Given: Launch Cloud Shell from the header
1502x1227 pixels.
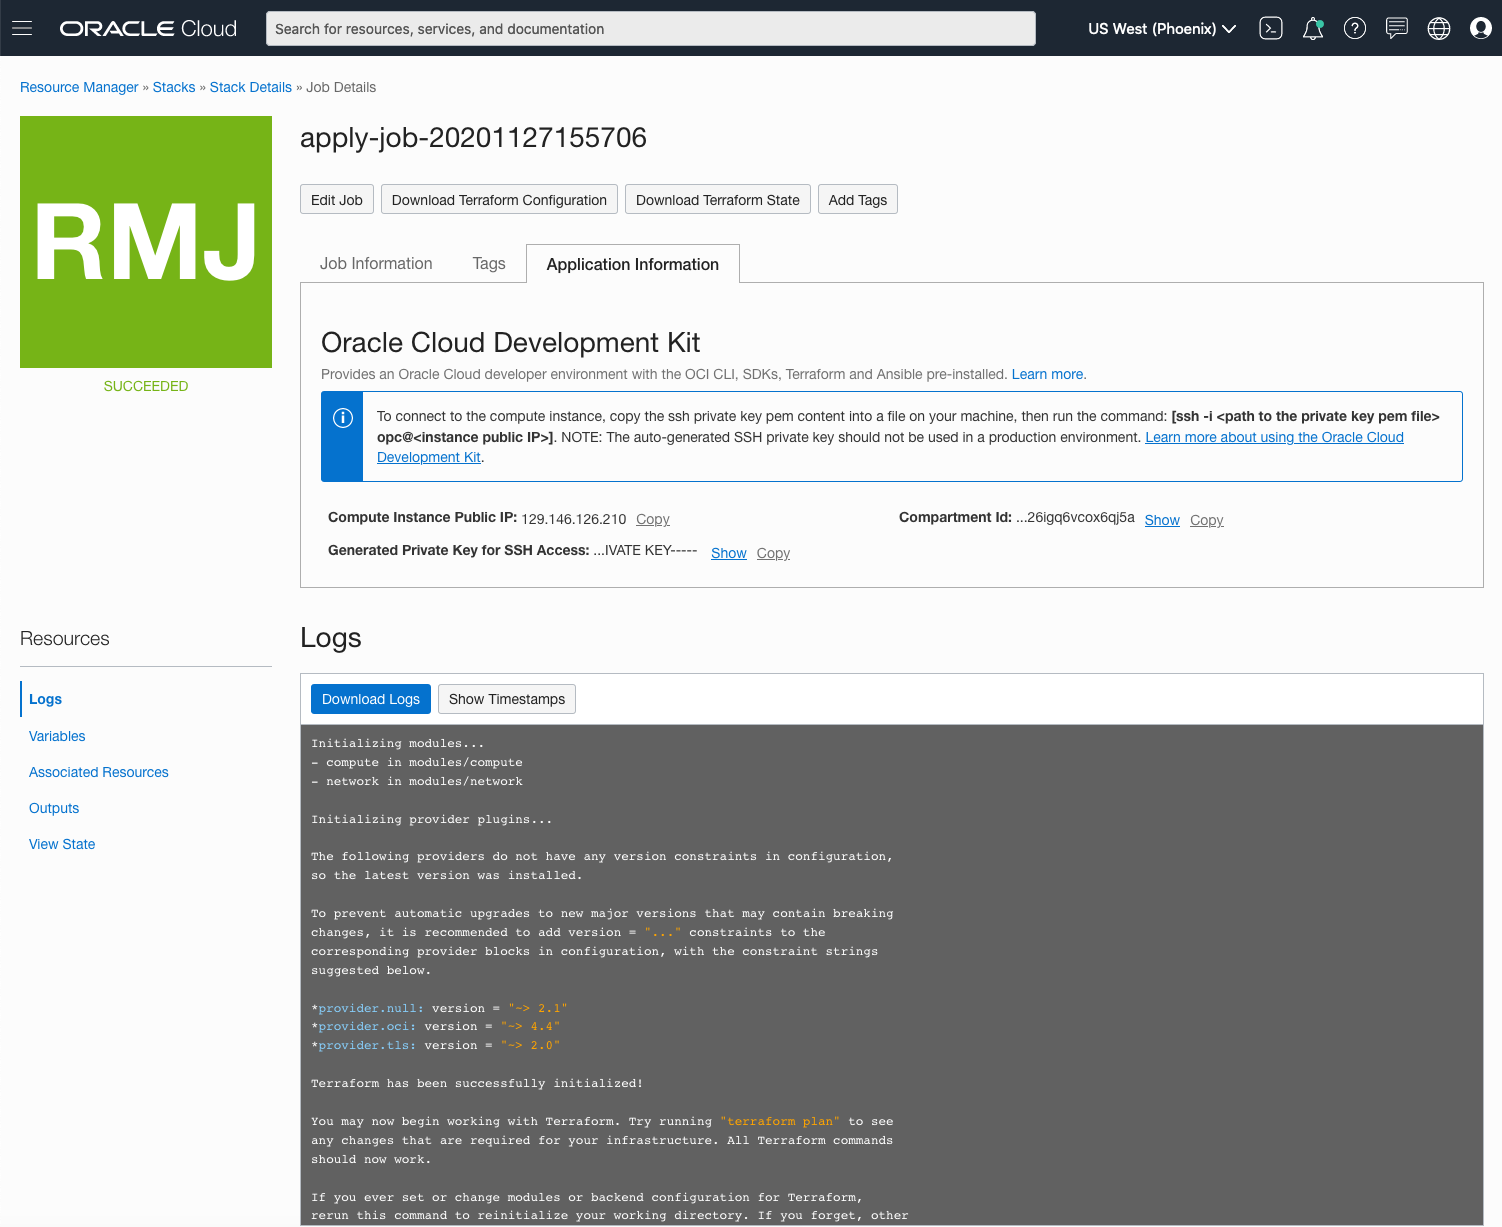Looking at the screenshot, I should (x=1271, y=28).
